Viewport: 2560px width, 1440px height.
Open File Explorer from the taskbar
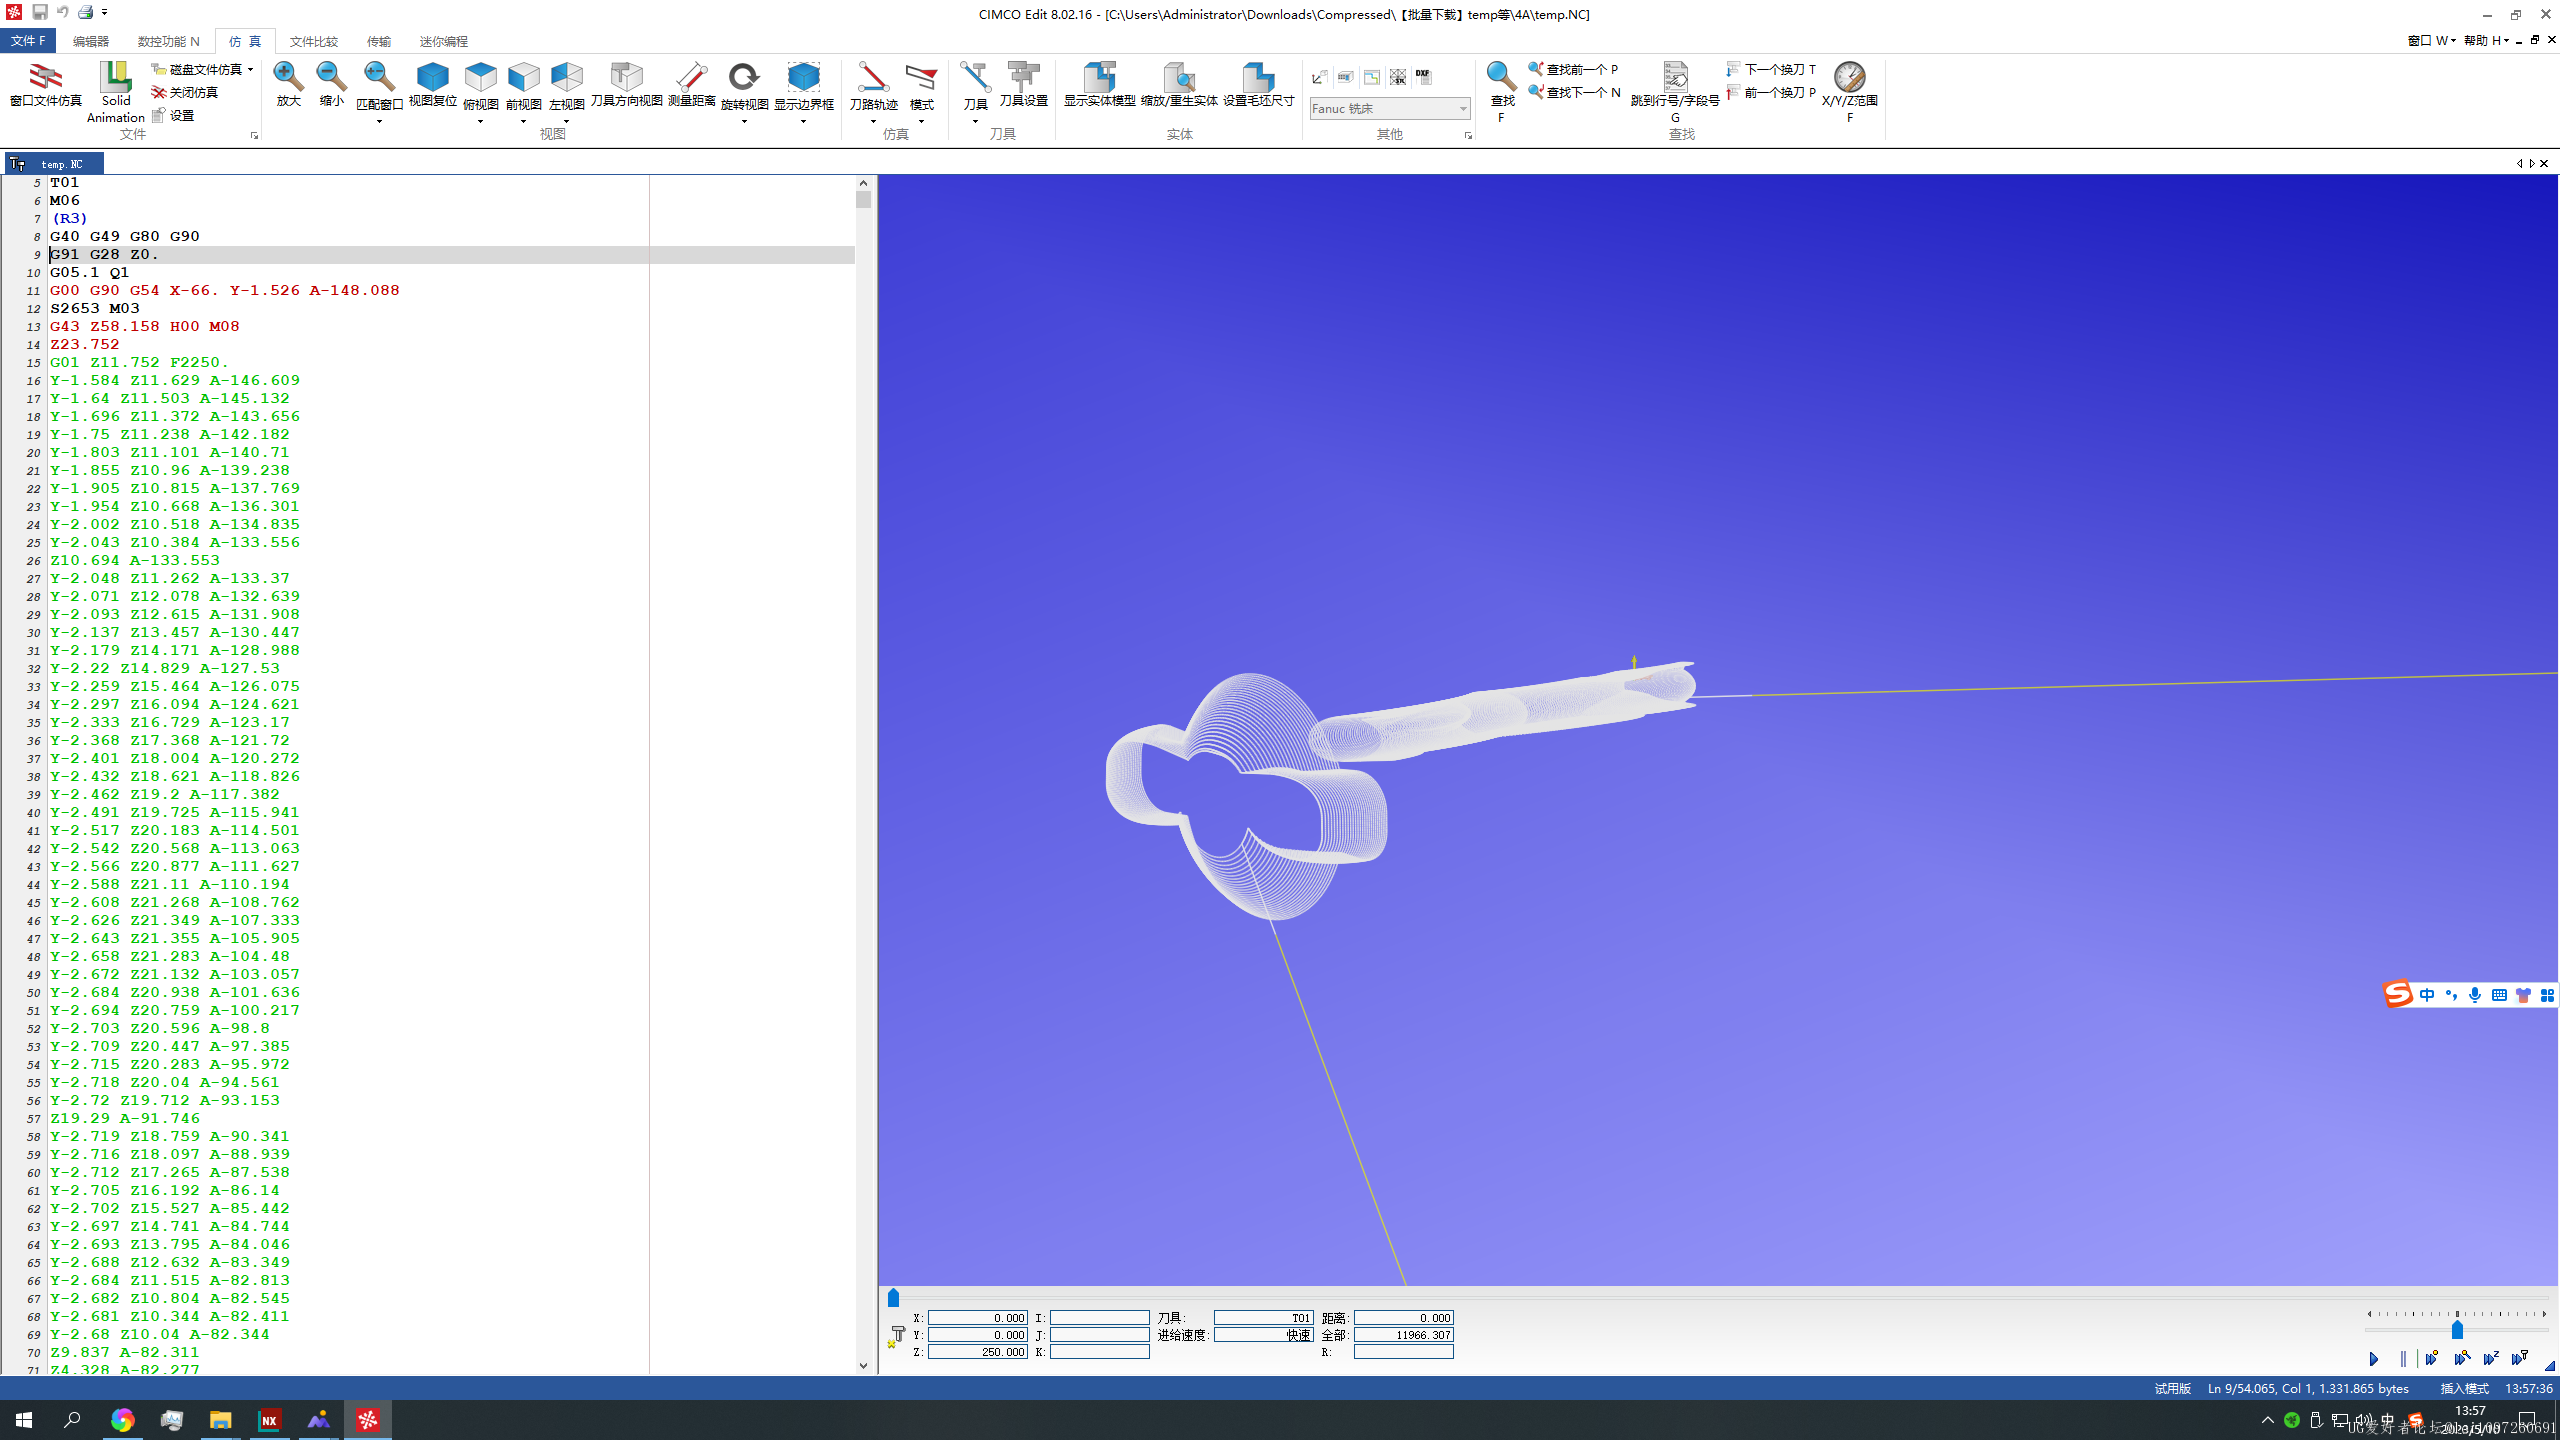(220, 1420)
